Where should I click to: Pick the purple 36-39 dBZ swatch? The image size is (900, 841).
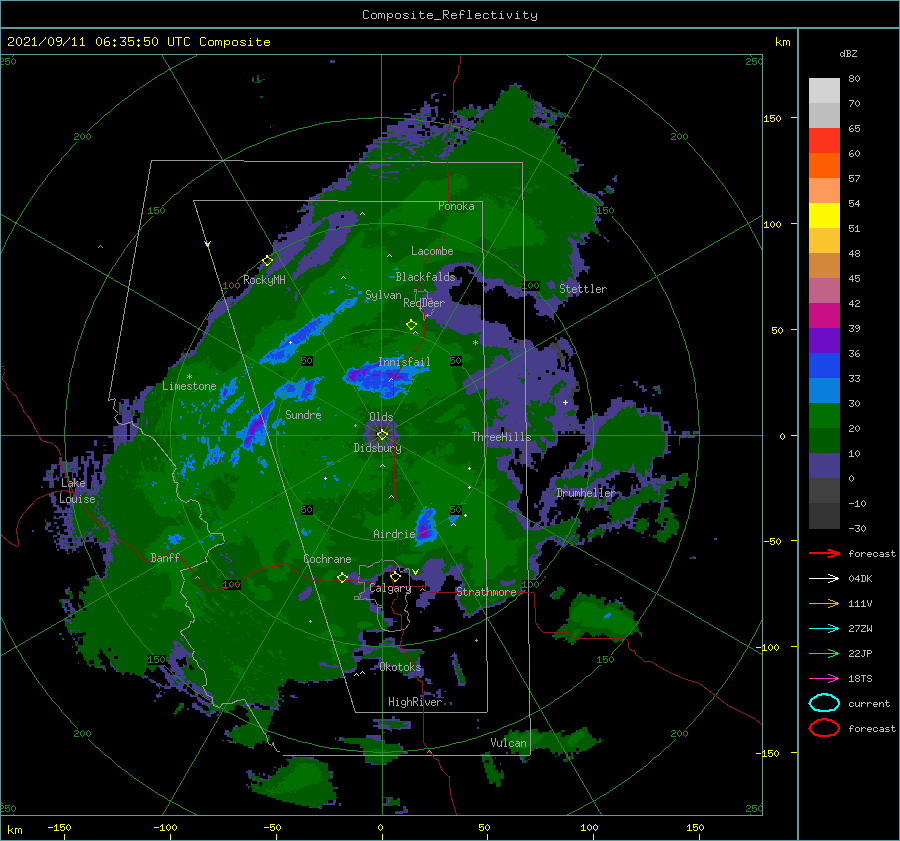(824, 341)
